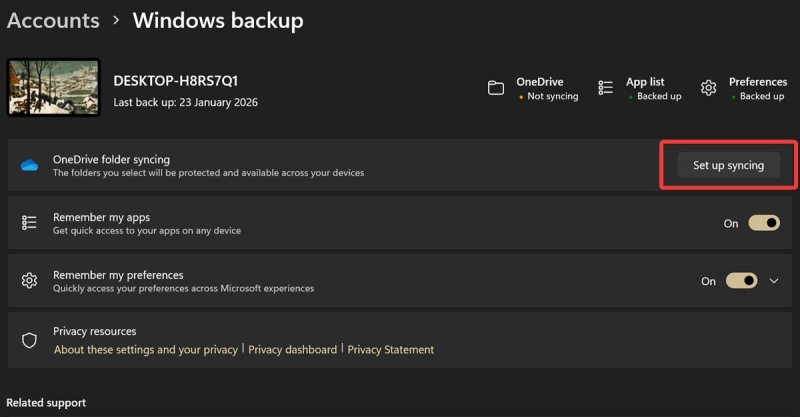Select the App list Backed up status
This screenshot has height=417, width=800.
coord(657,97)
